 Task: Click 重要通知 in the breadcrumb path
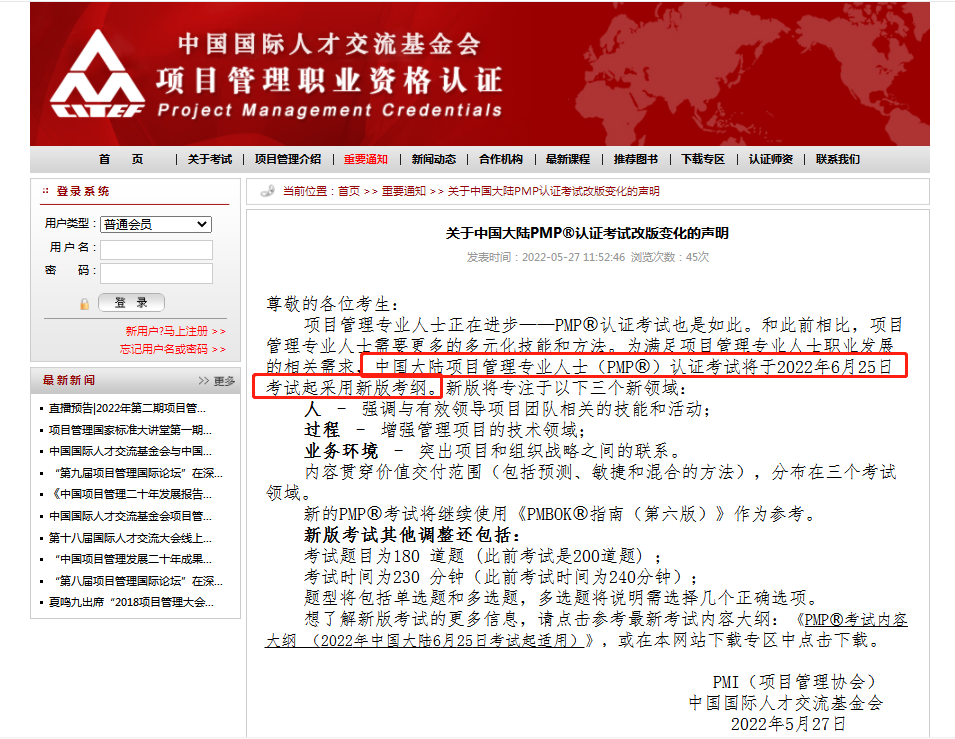click(403, 191)
